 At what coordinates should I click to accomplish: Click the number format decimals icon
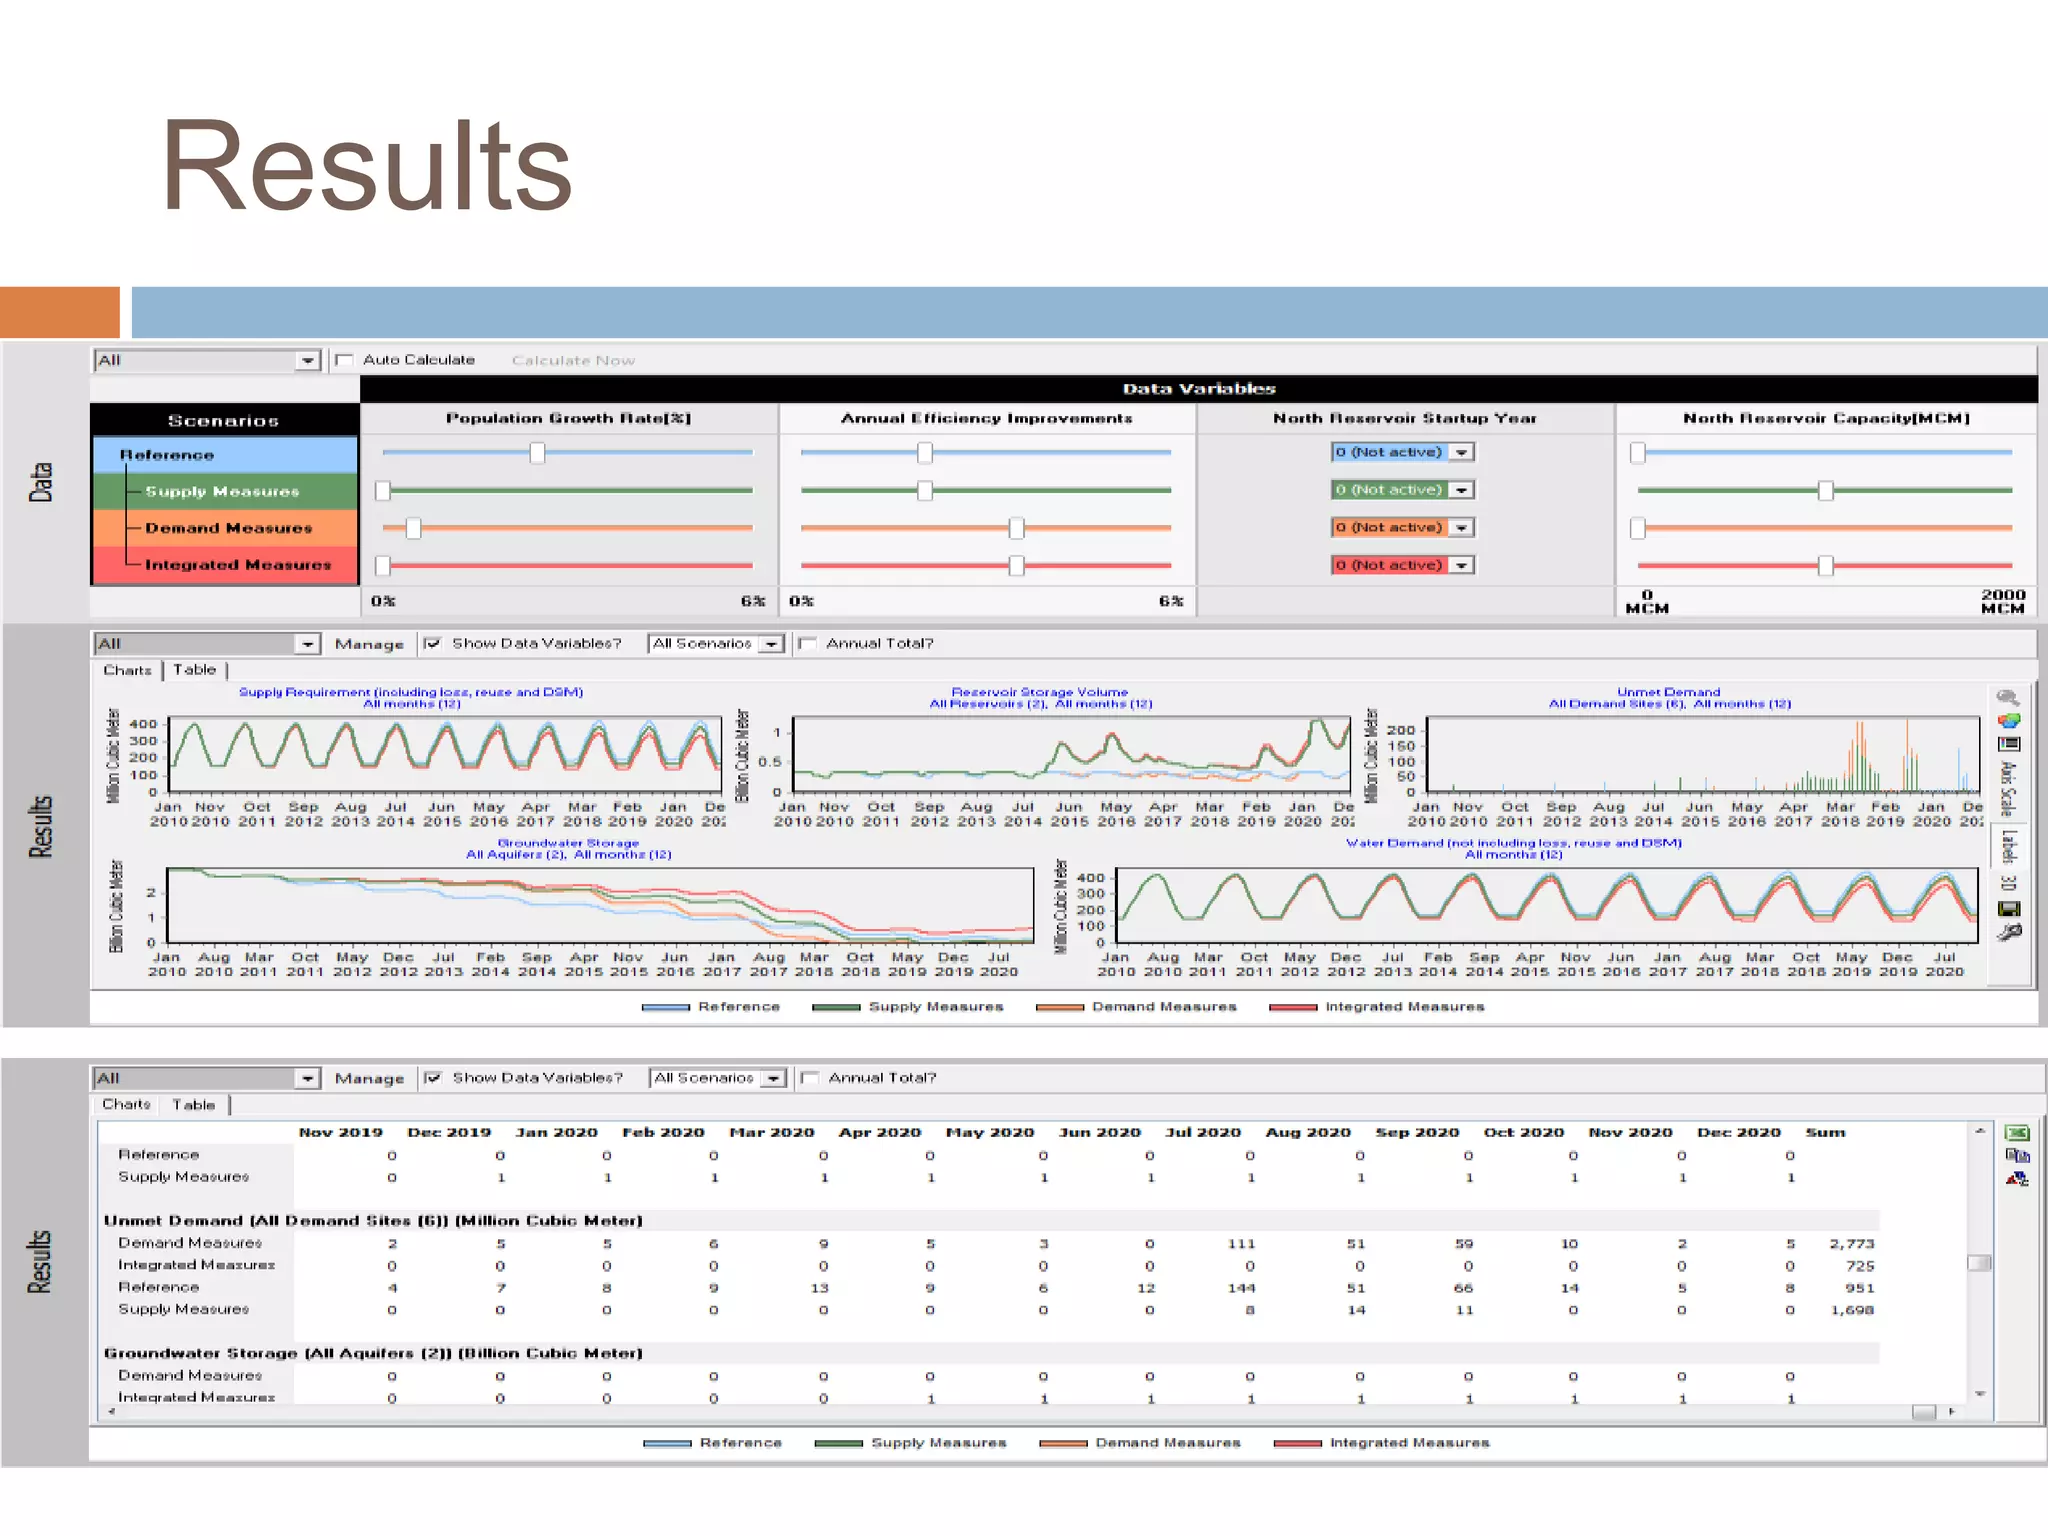point(2017,1179)
